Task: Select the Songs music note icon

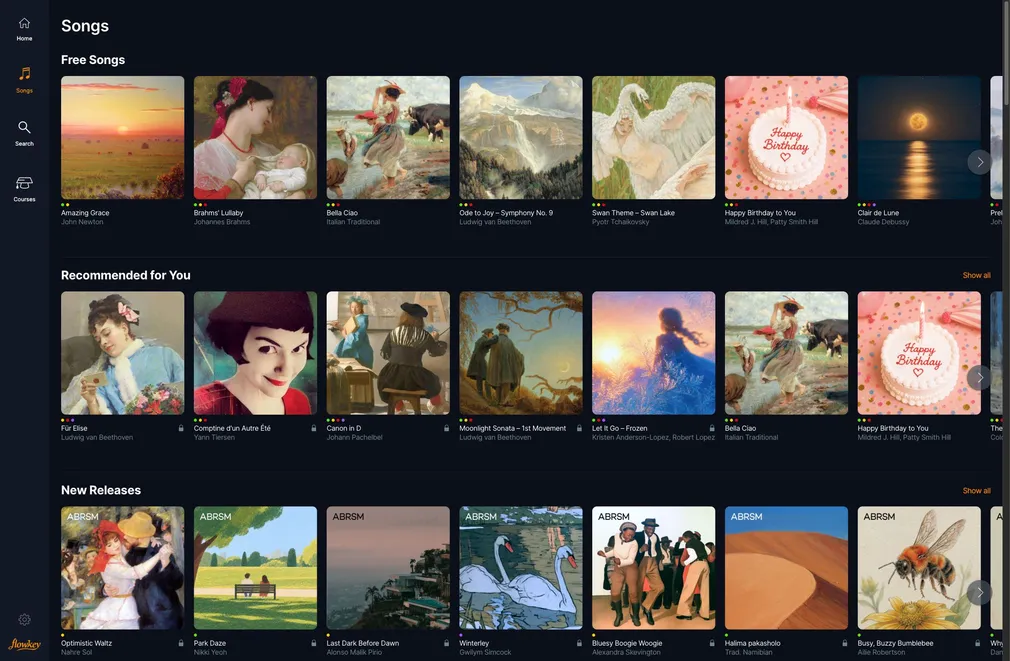Action: point(24,73)
